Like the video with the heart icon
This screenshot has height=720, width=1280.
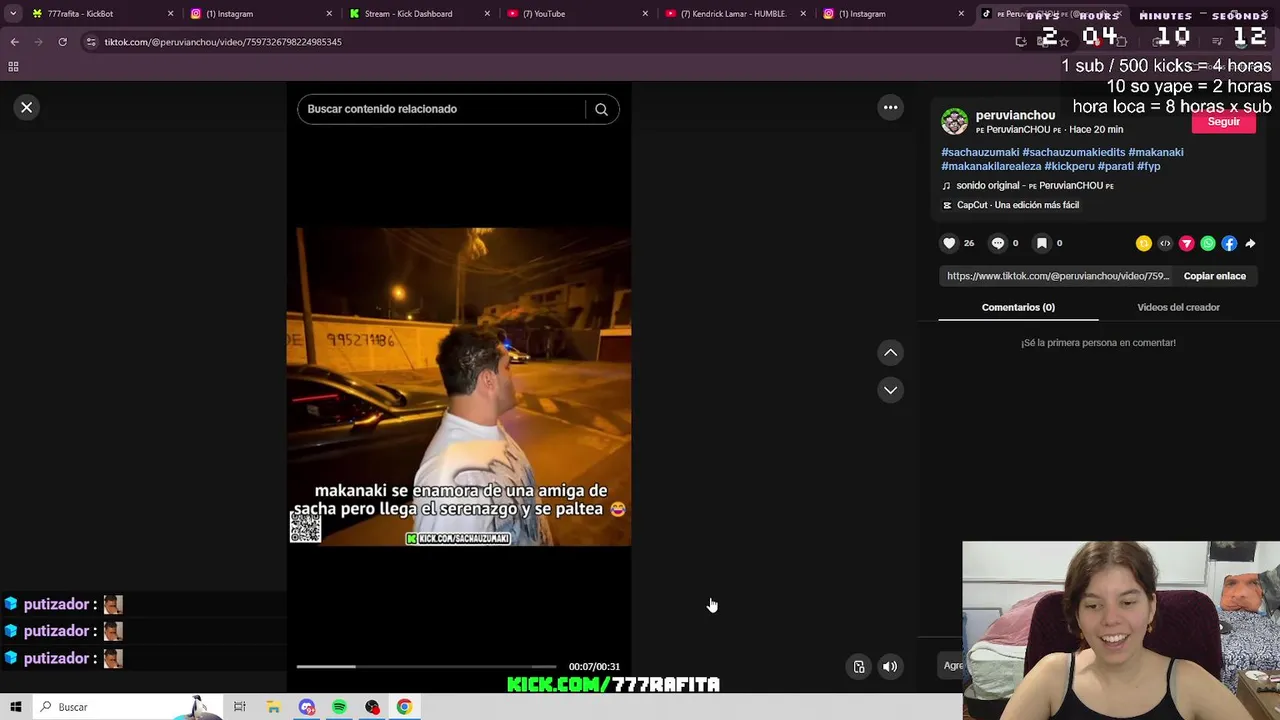pyautogui.click(x=949, y=243)
